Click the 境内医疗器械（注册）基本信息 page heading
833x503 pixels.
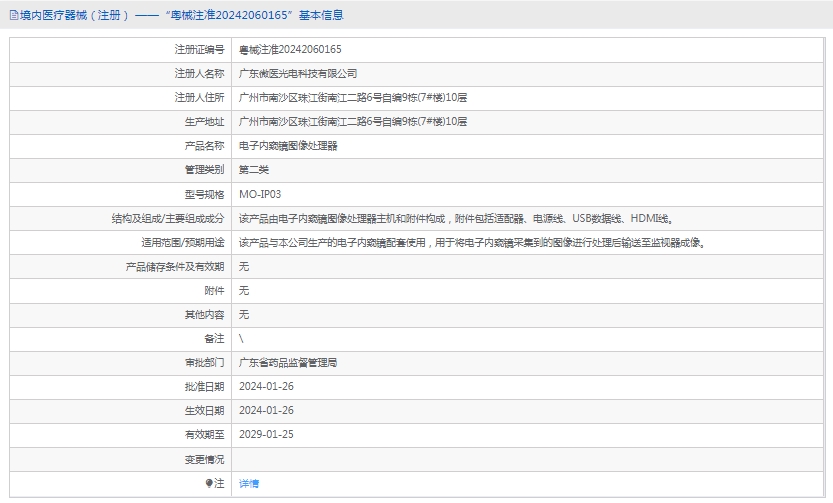click(182, 15)
